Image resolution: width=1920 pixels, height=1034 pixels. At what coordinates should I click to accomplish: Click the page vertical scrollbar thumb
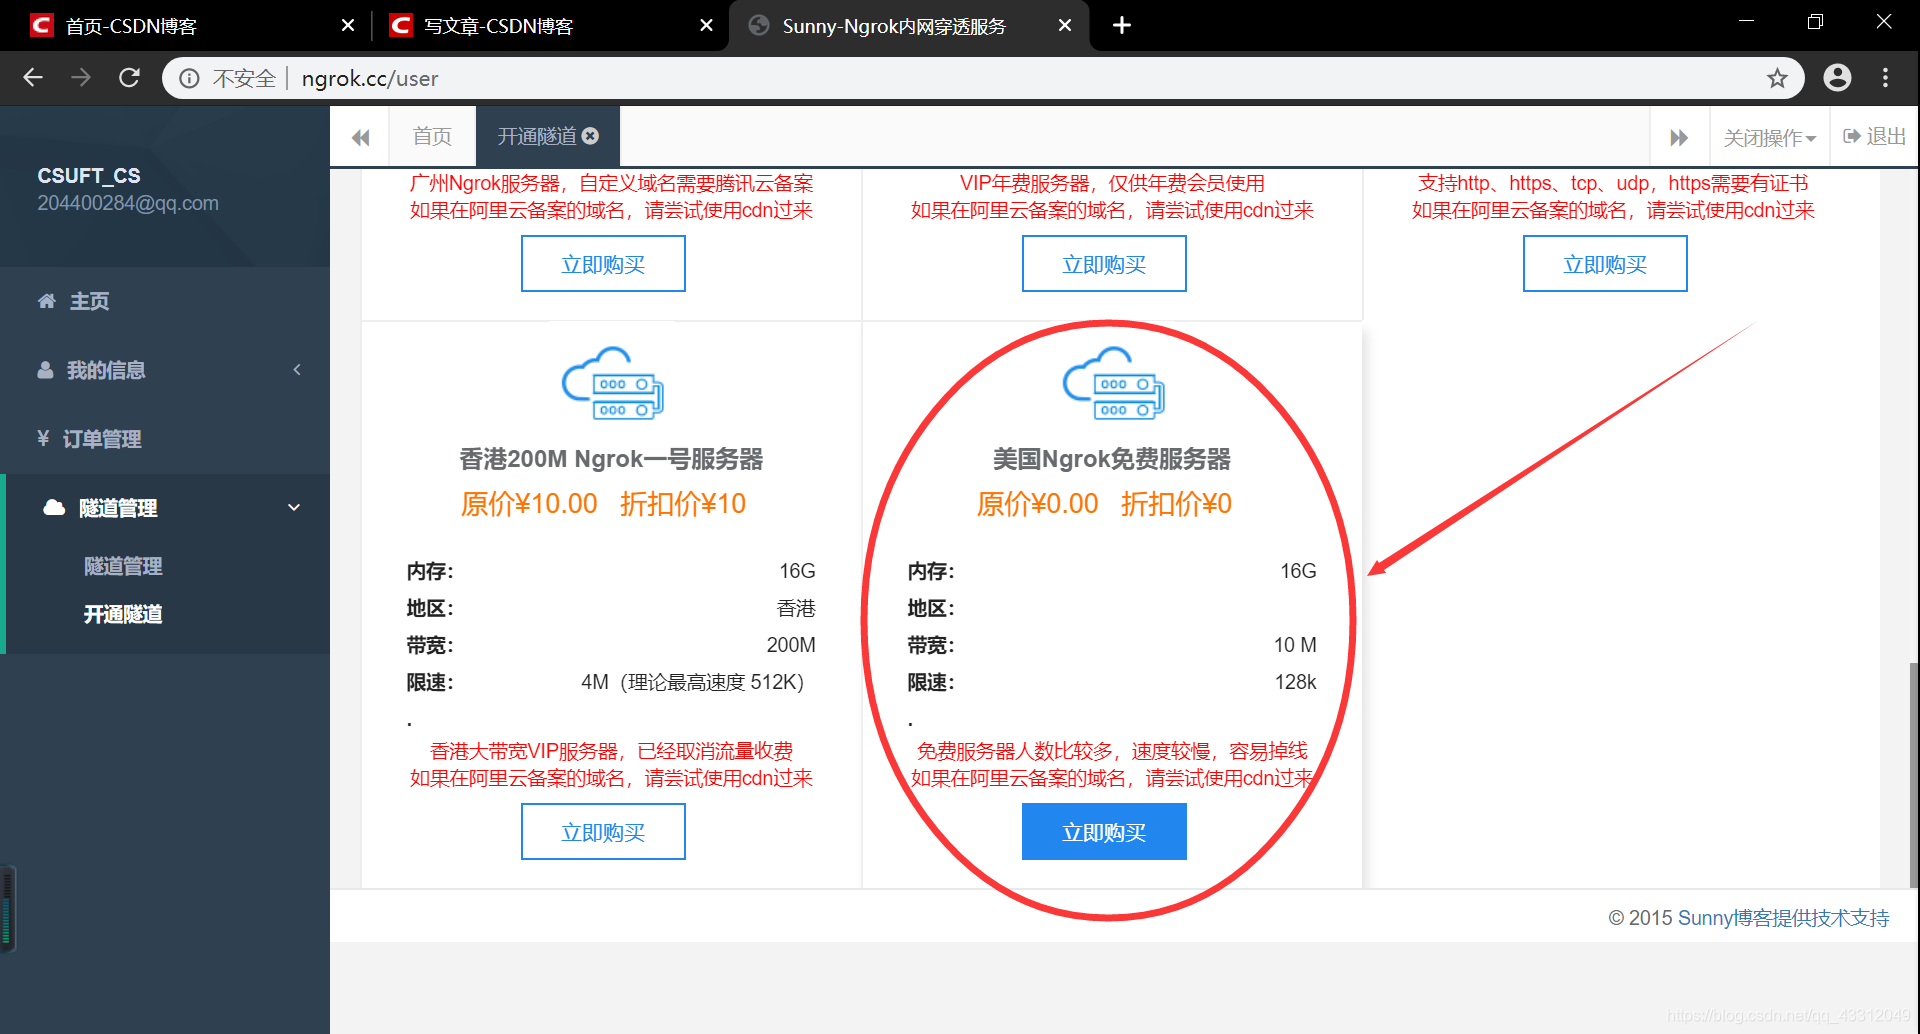pos(1914,775)
